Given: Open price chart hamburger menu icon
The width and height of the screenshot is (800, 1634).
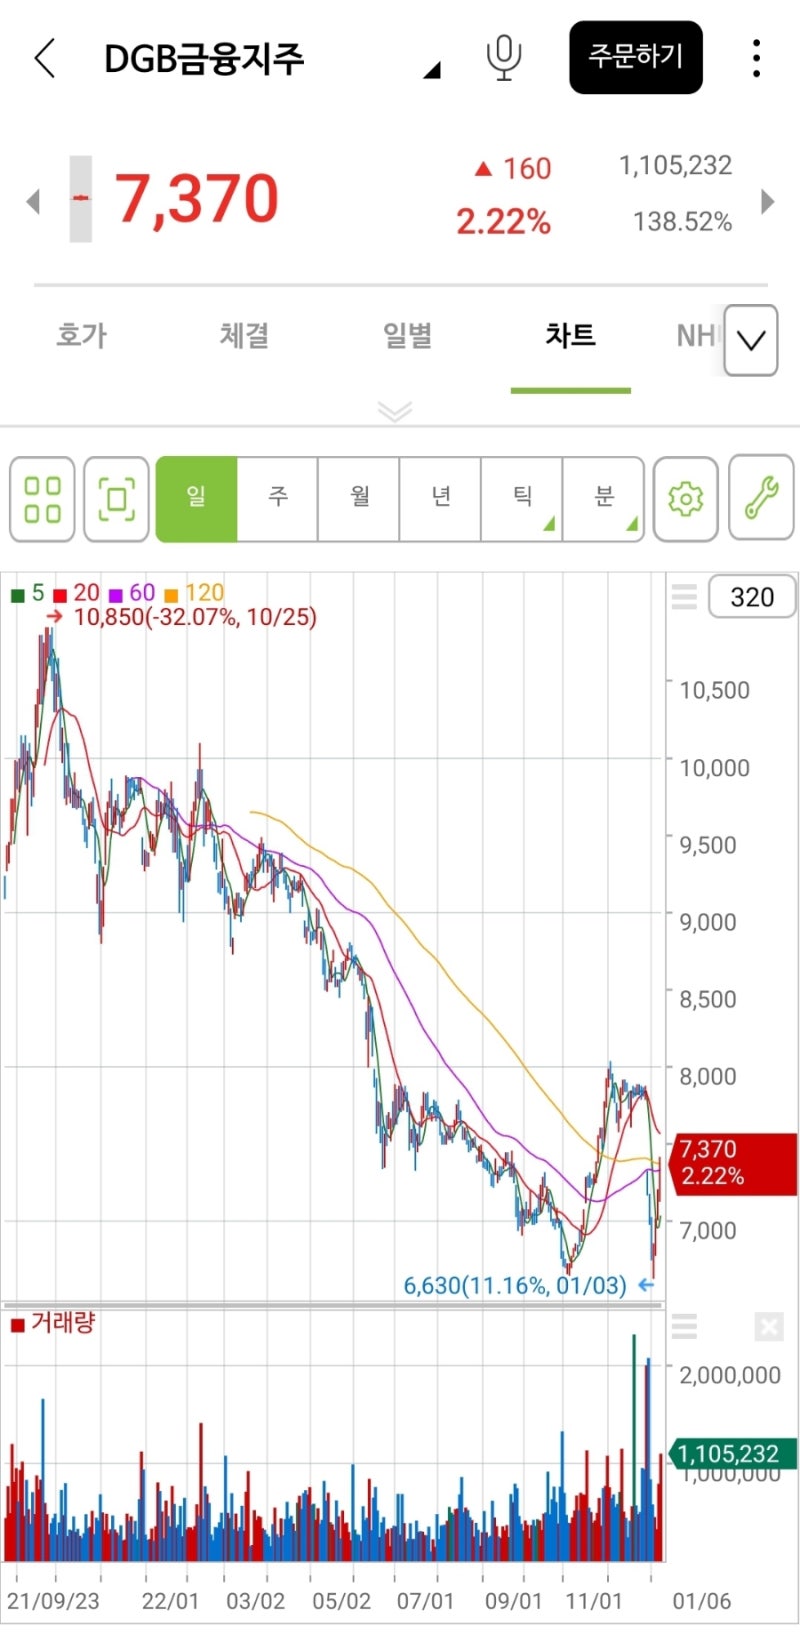Looking at the screenshot, I should click(684, 597).
